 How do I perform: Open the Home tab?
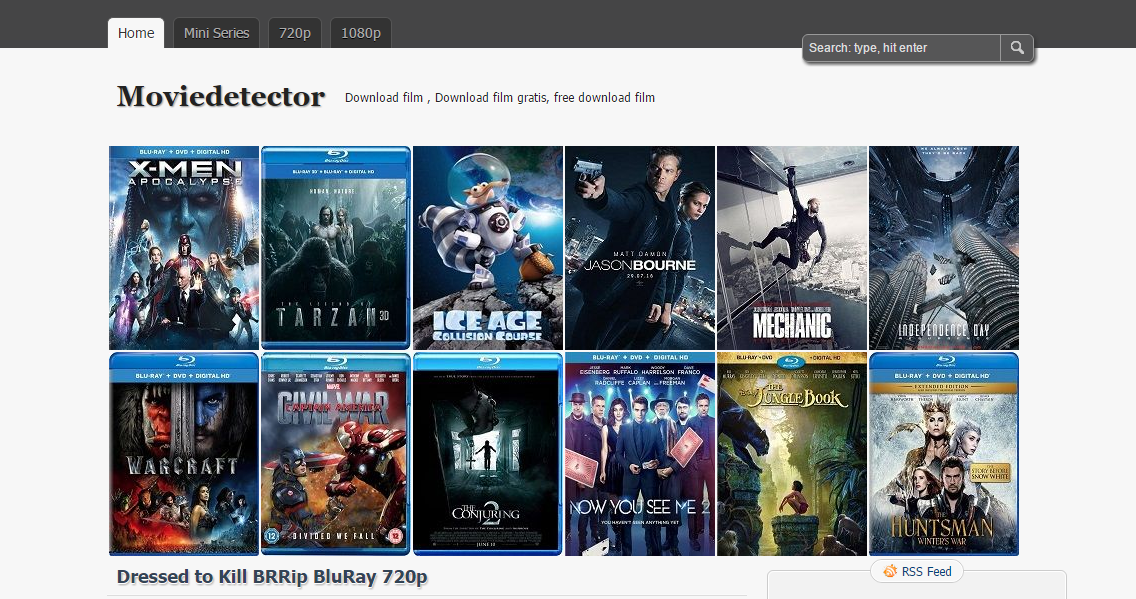point(136,33)
